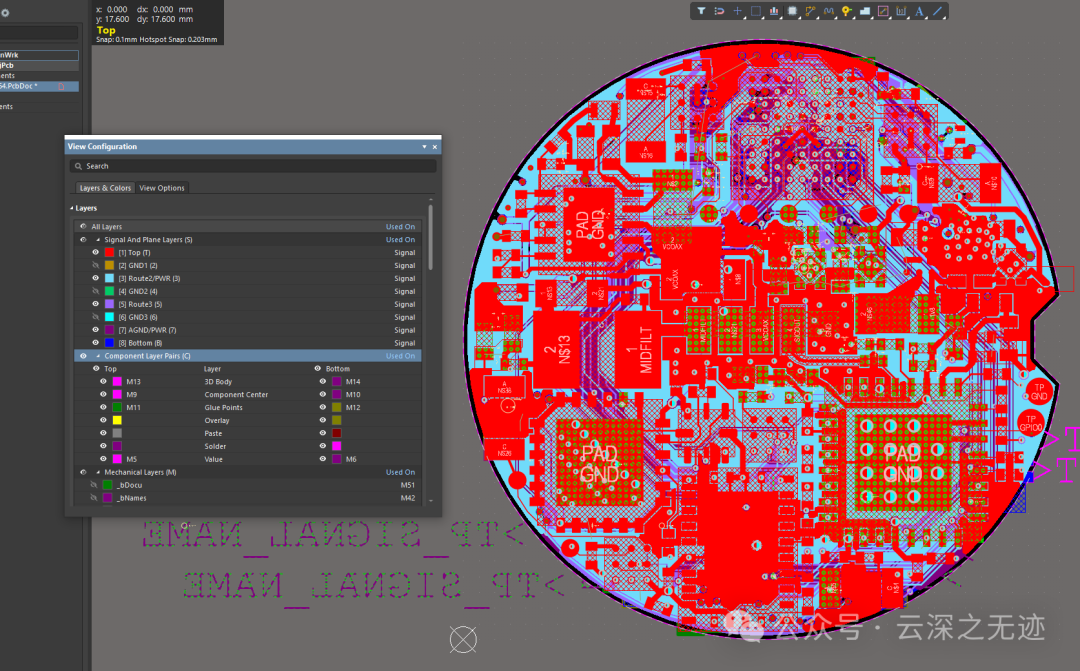Toggle visibility of all Top pair layers
Image resolution: width=1080 pixels, height=671 pixels.
pyautogui.click(x=96, y=369)
